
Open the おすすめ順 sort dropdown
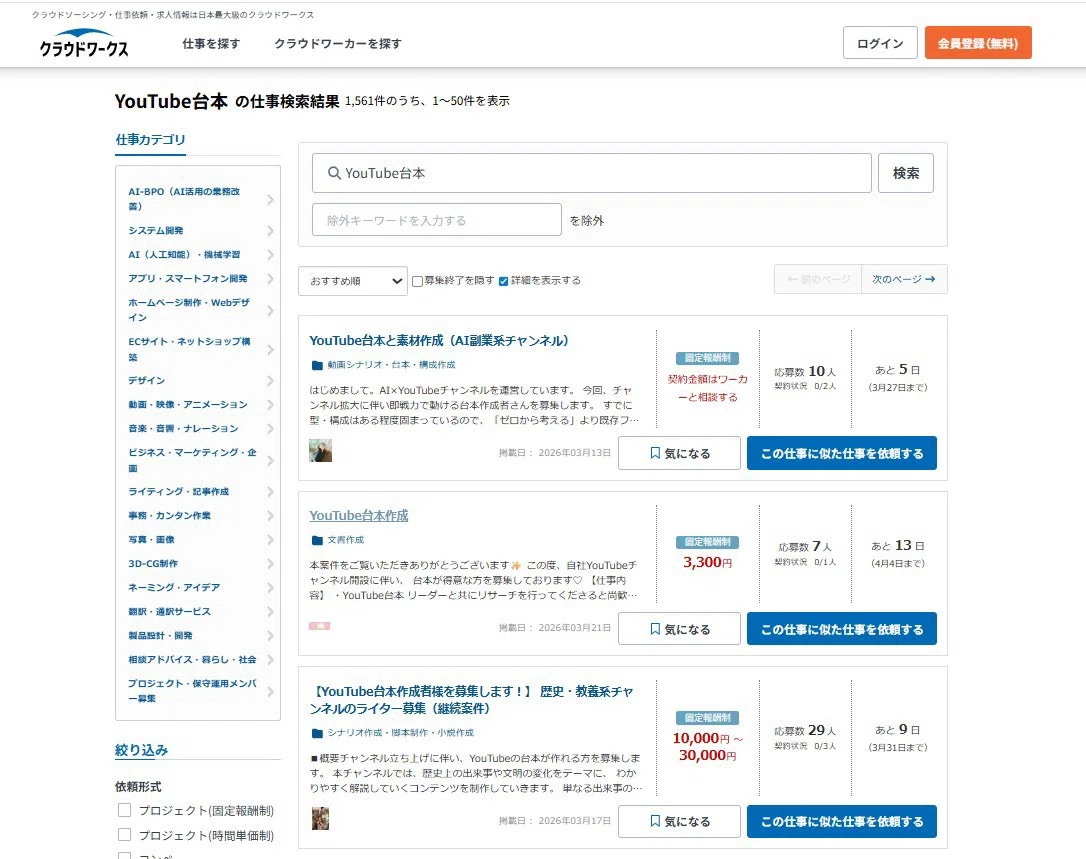tap(353, 281)
